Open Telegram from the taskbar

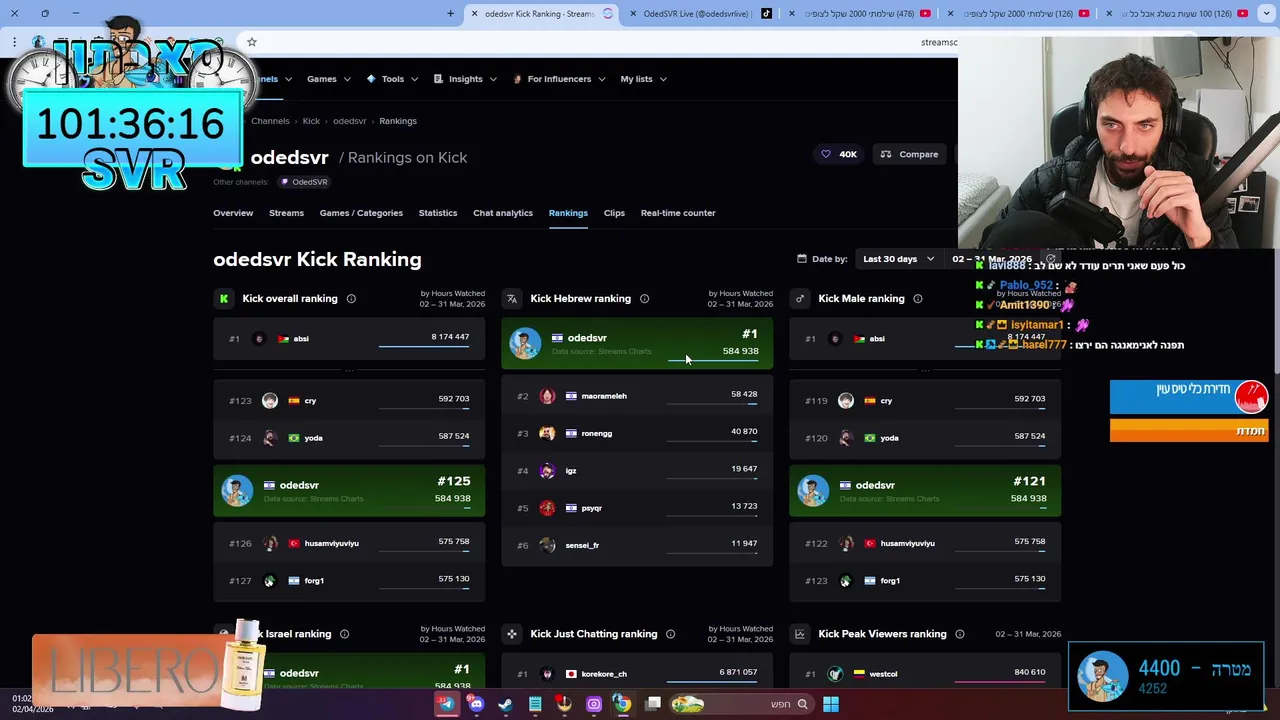(x=447, y=704)
